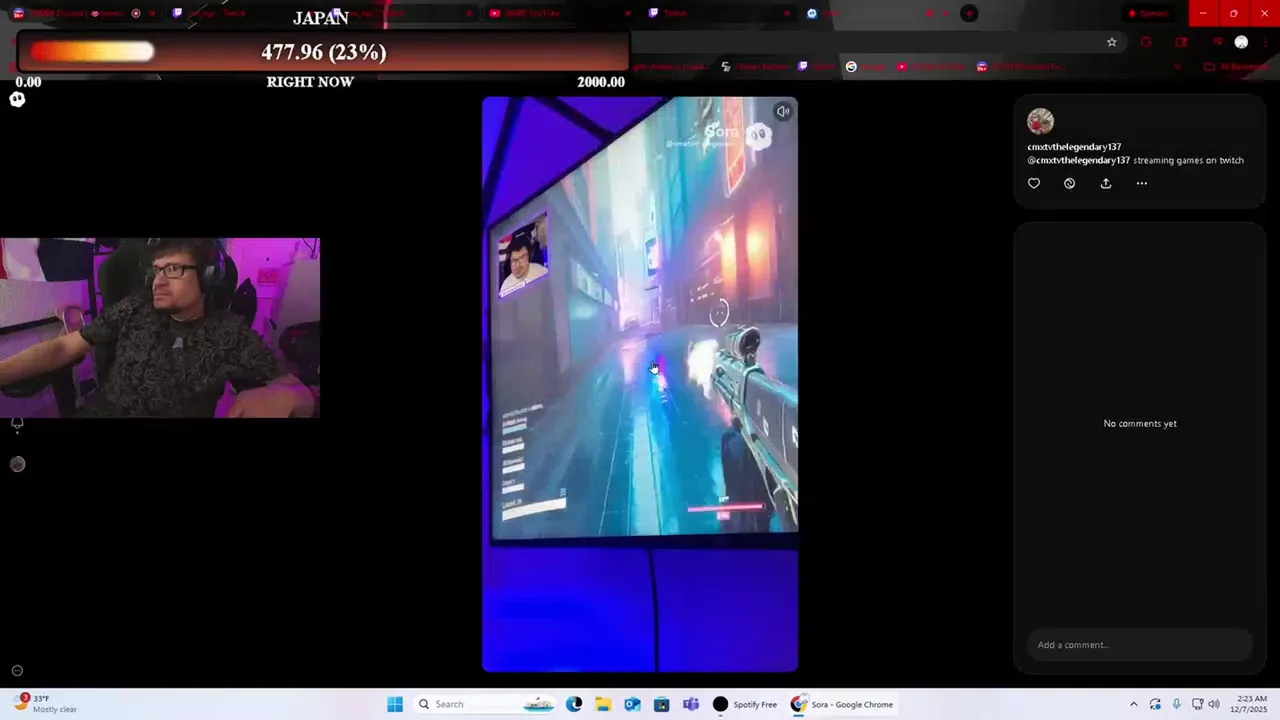
Task: Click the Gemini button in Chrome title bar
Action: point(1148,13)
